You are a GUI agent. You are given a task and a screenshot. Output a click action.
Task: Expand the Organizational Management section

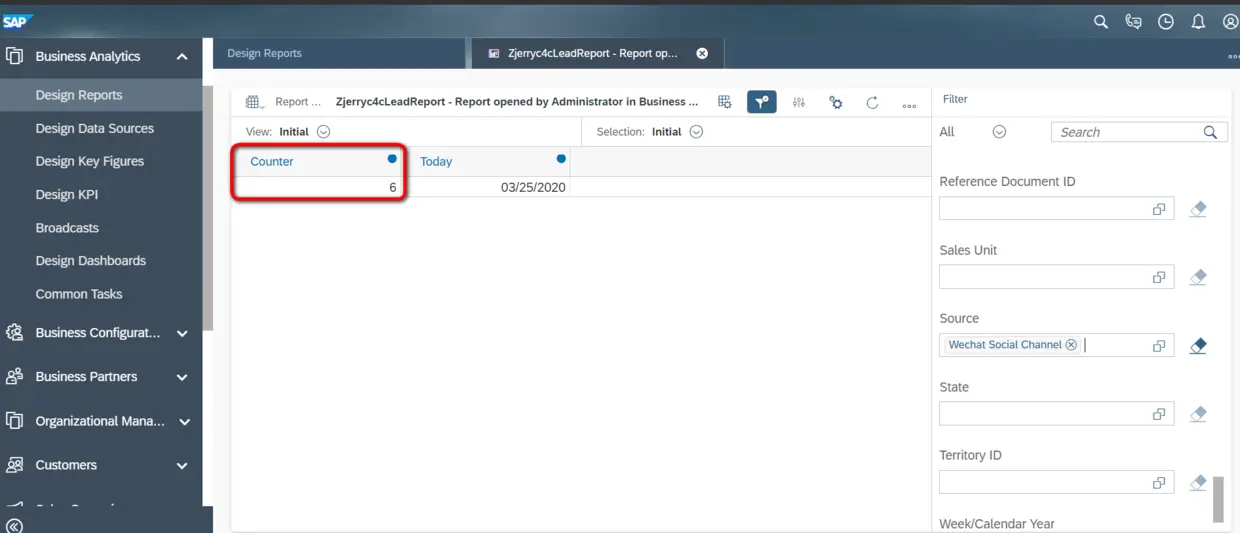[x=184, y=422]
